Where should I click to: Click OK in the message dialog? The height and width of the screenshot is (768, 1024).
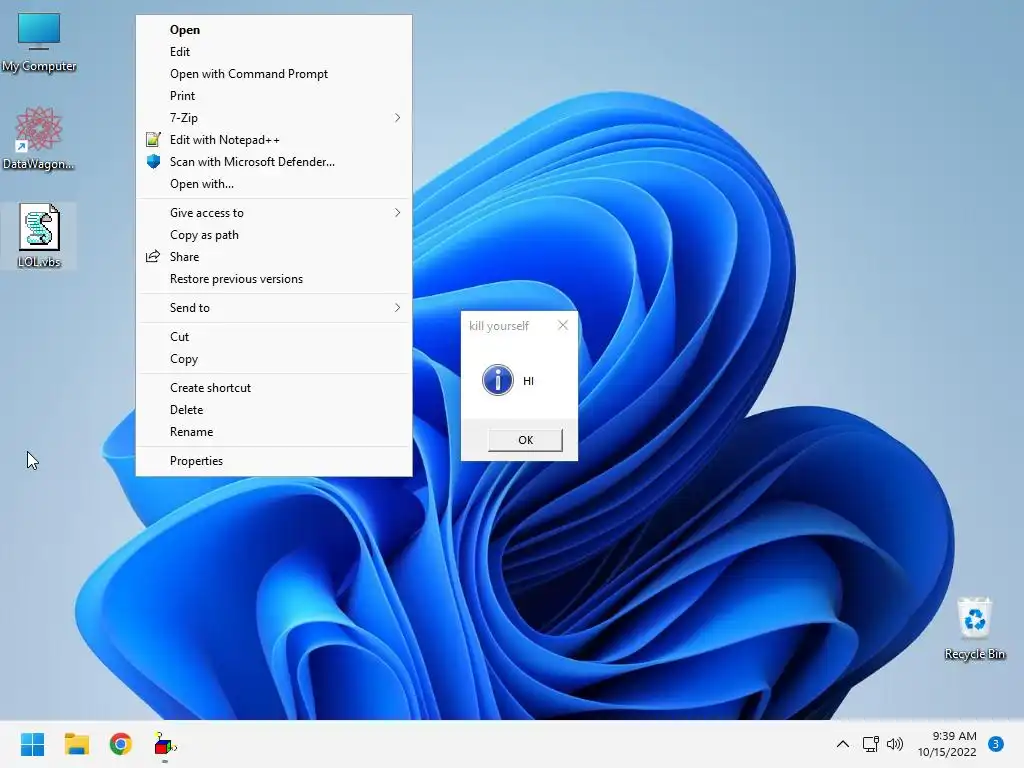(525, 440)
